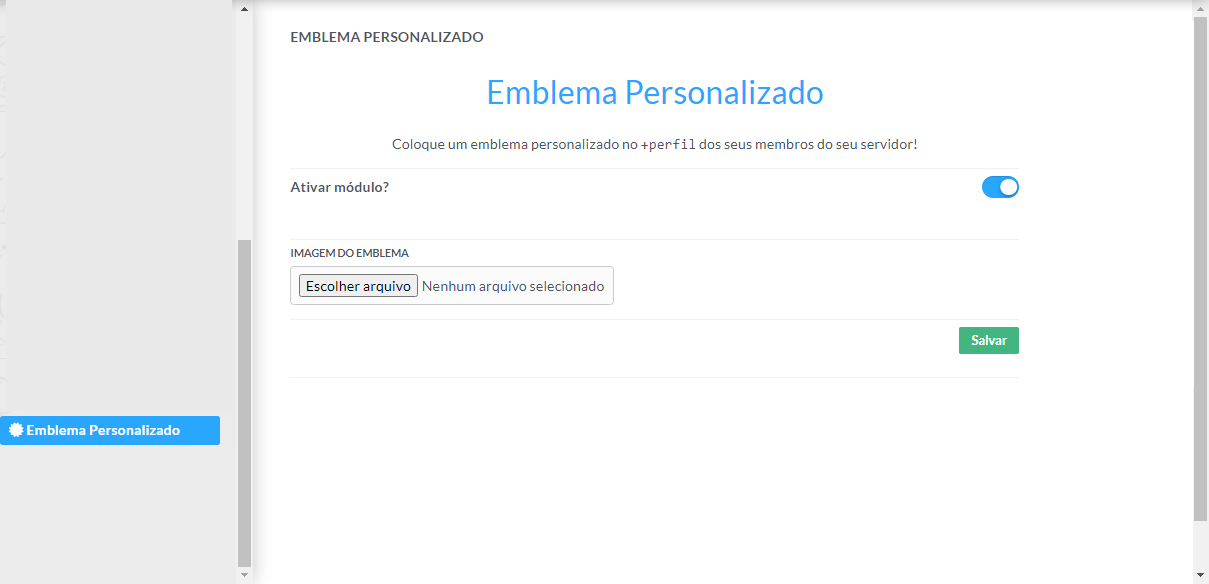Click the main page scrollbar down arrow
This screenshot has height=584, width=1209.
coord(1200,576)
